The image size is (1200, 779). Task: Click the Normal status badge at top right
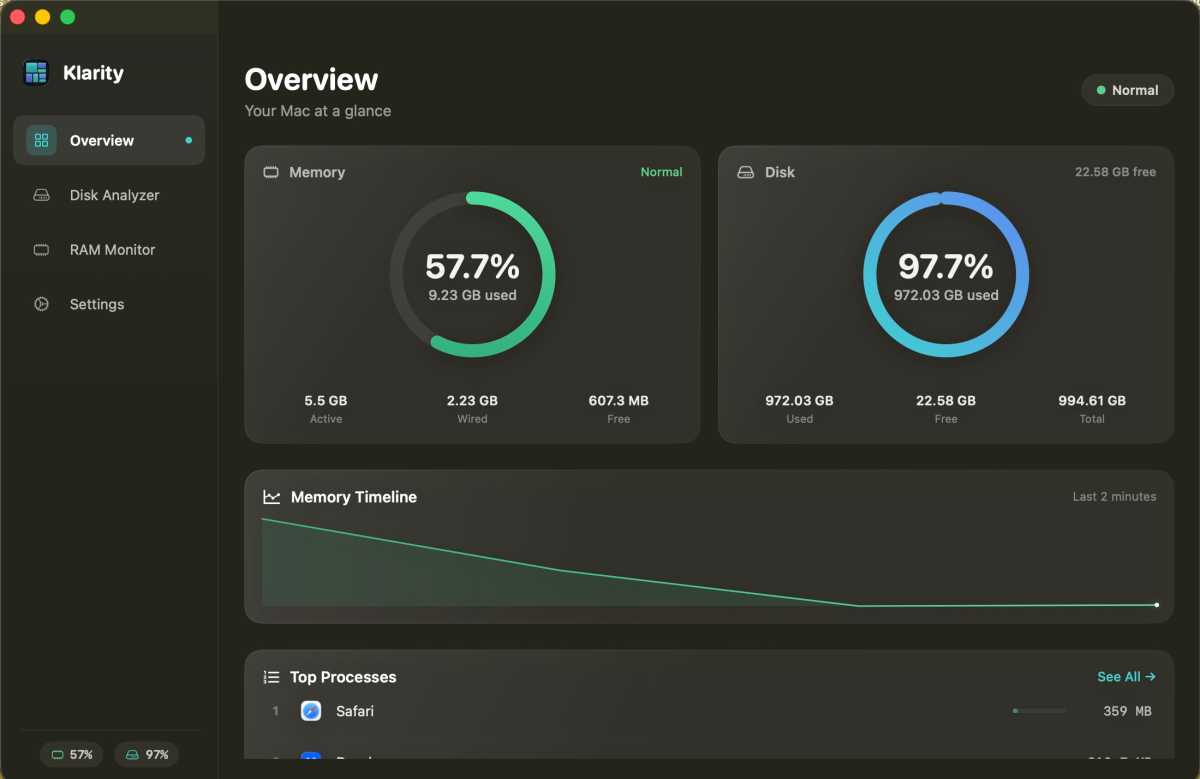1128,90
